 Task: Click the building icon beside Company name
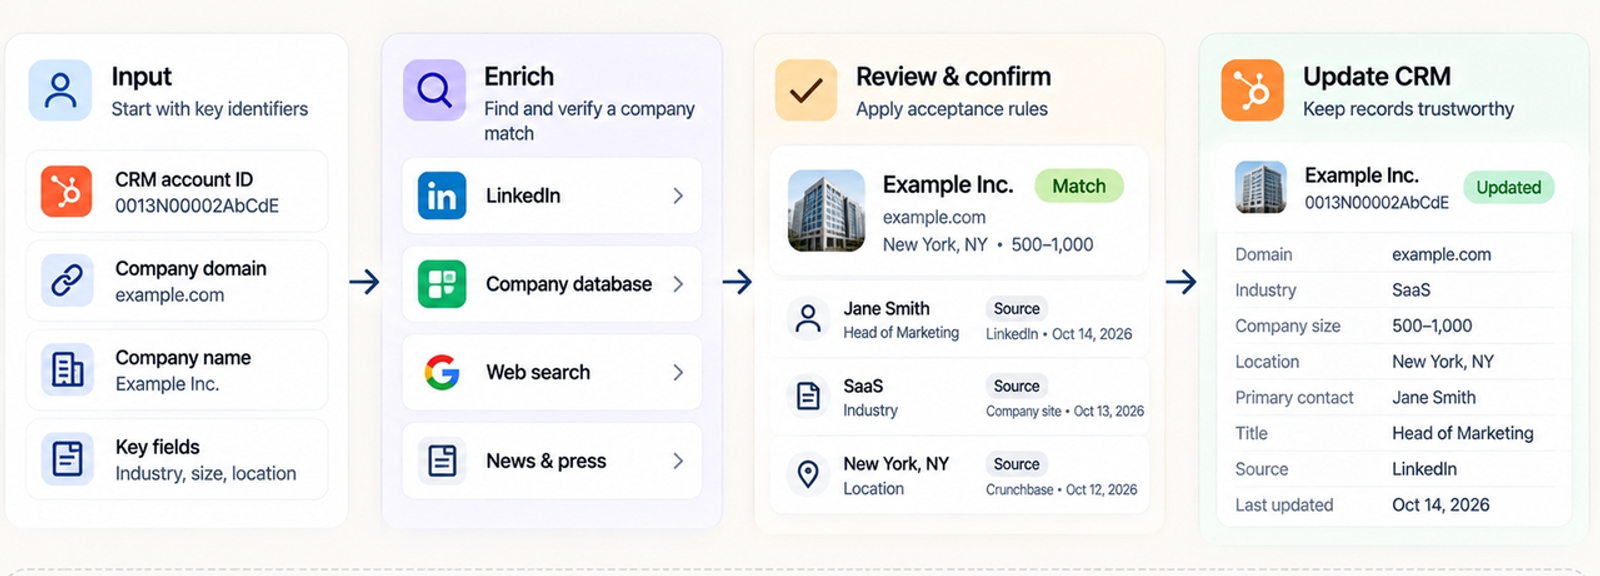tap(67, 370)
